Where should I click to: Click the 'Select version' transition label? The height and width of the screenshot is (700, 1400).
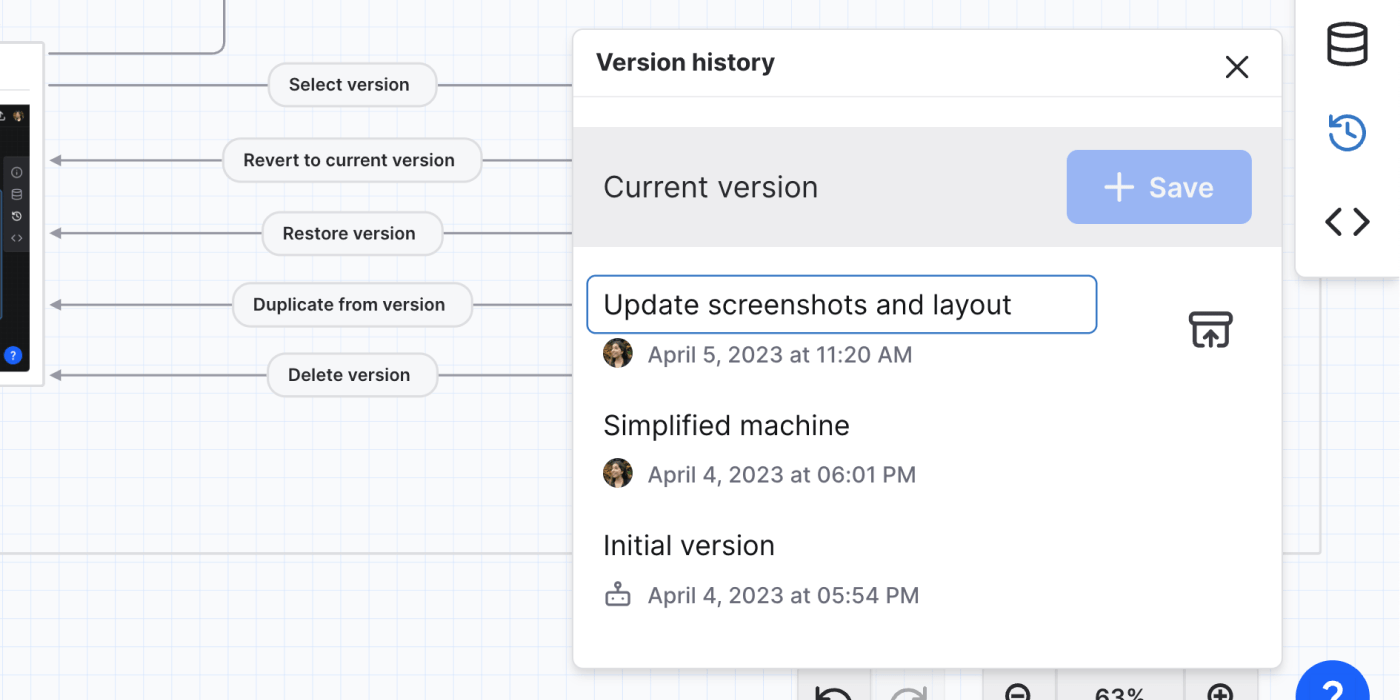tap(349, 85)
